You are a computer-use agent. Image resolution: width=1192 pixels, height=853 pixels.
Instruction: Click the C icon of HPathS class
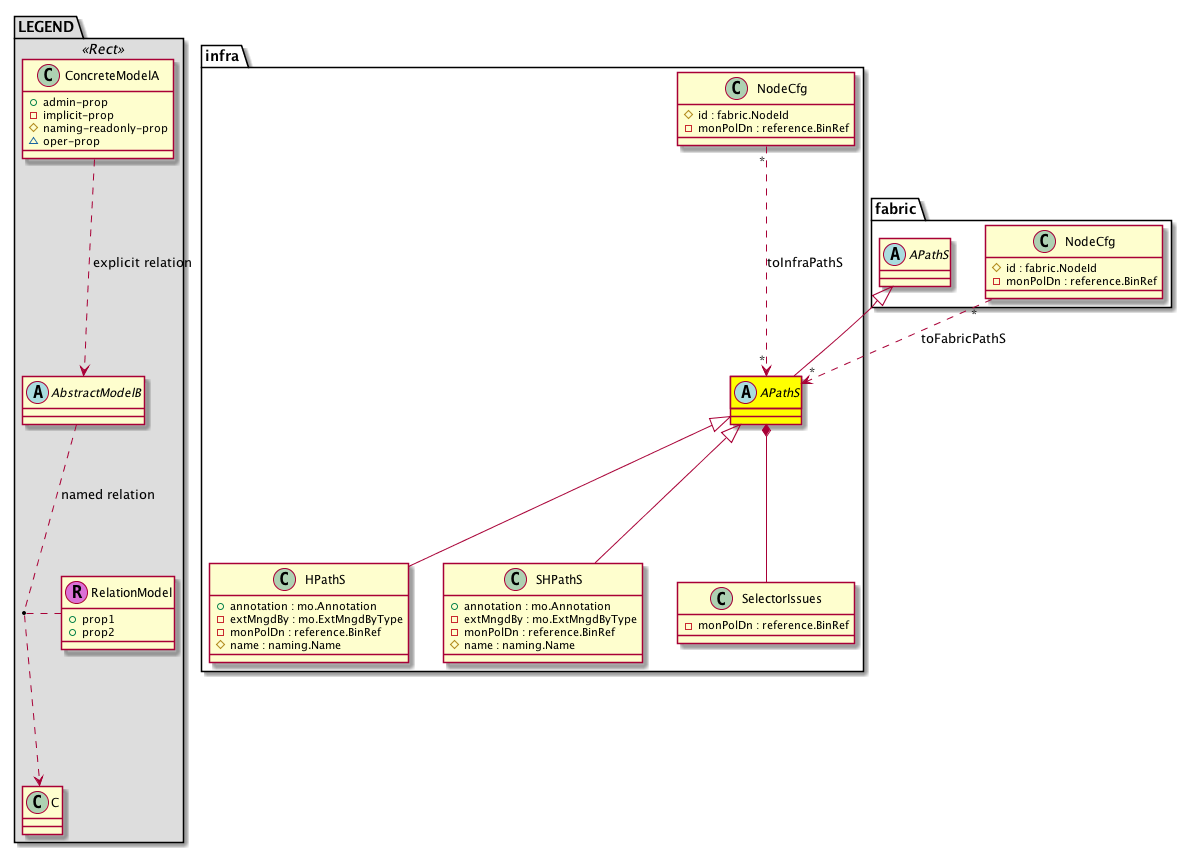pyautogui.click(x=286, y=579)
